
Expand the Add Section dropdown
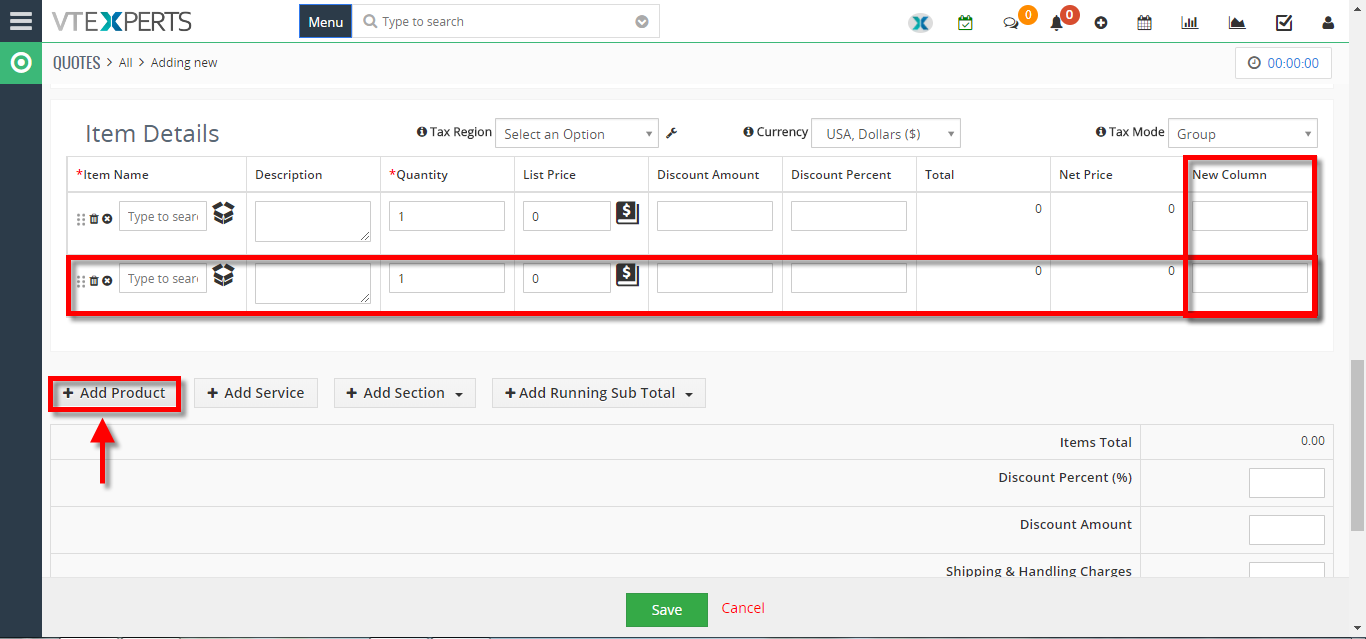coord(404,393)
